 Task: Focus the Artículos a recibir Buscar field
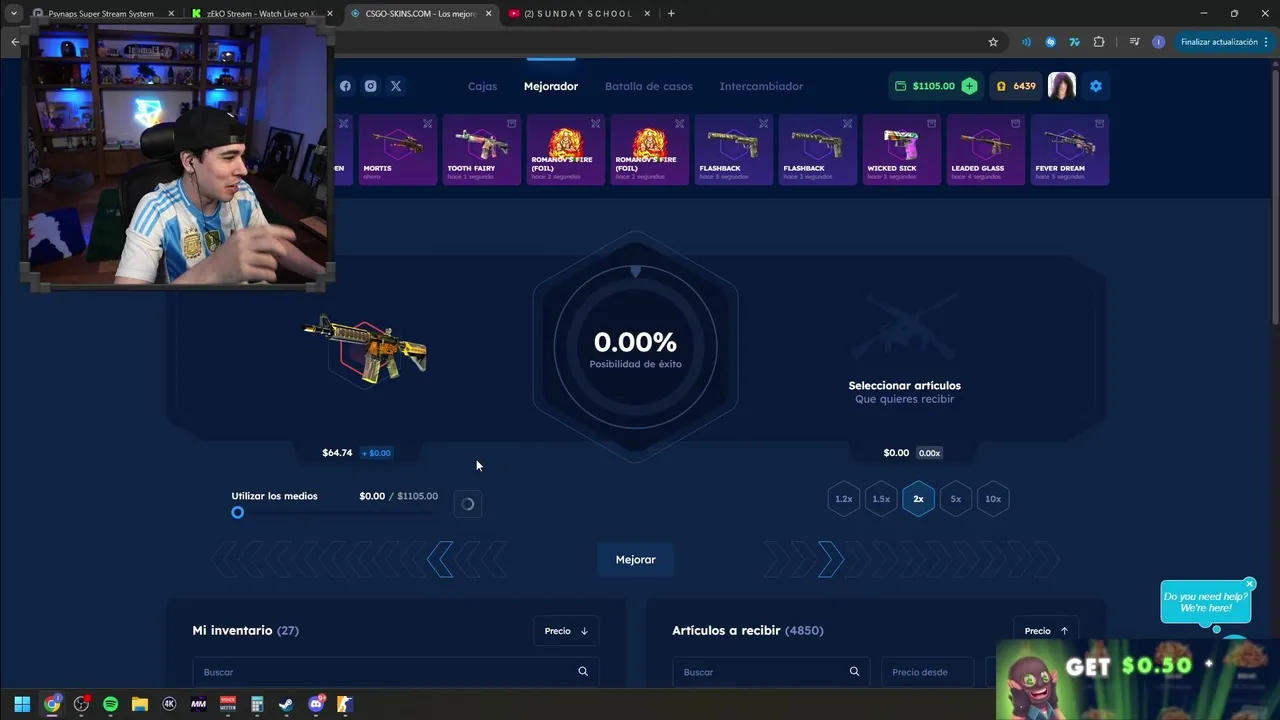(x=770, y=672)
